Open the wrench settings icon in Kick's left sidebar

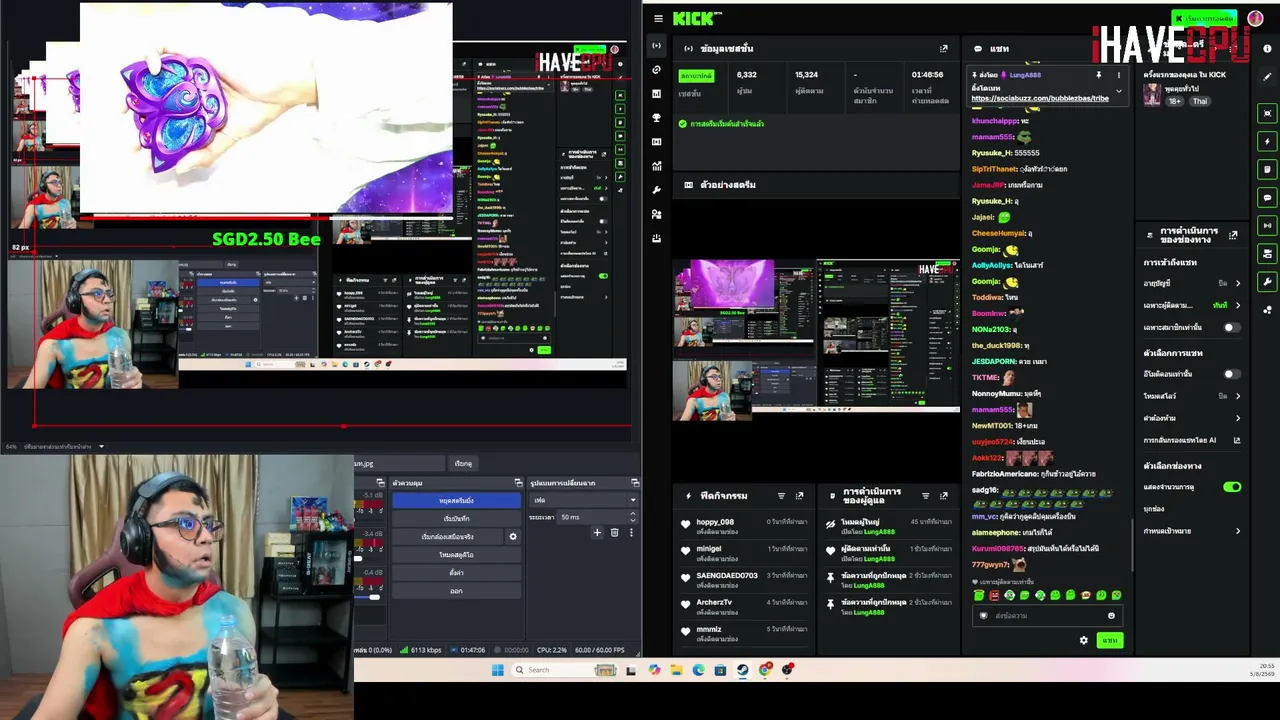click(656, 190)
